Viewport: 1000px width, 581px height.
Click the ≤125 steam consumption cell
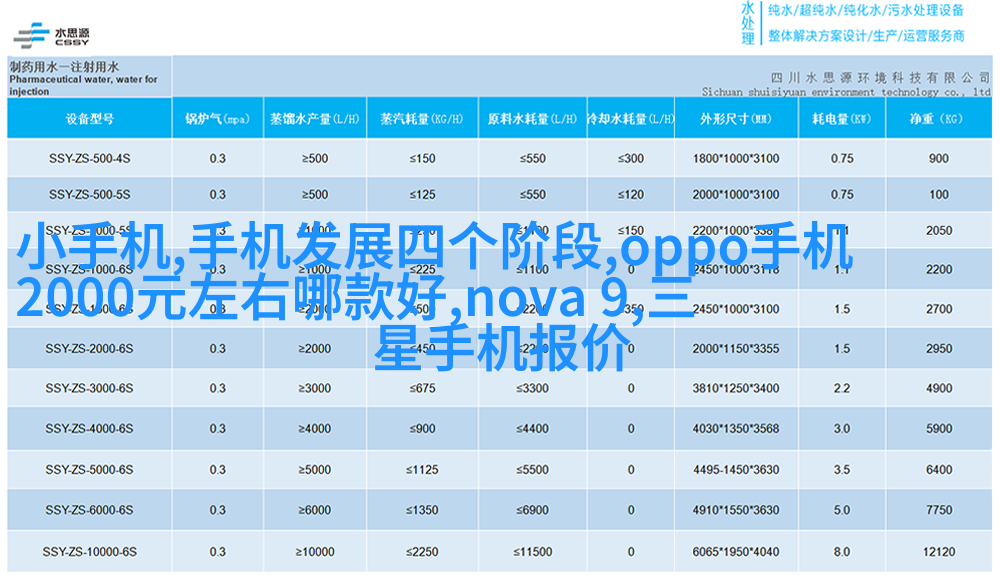[x=422, y=195]
